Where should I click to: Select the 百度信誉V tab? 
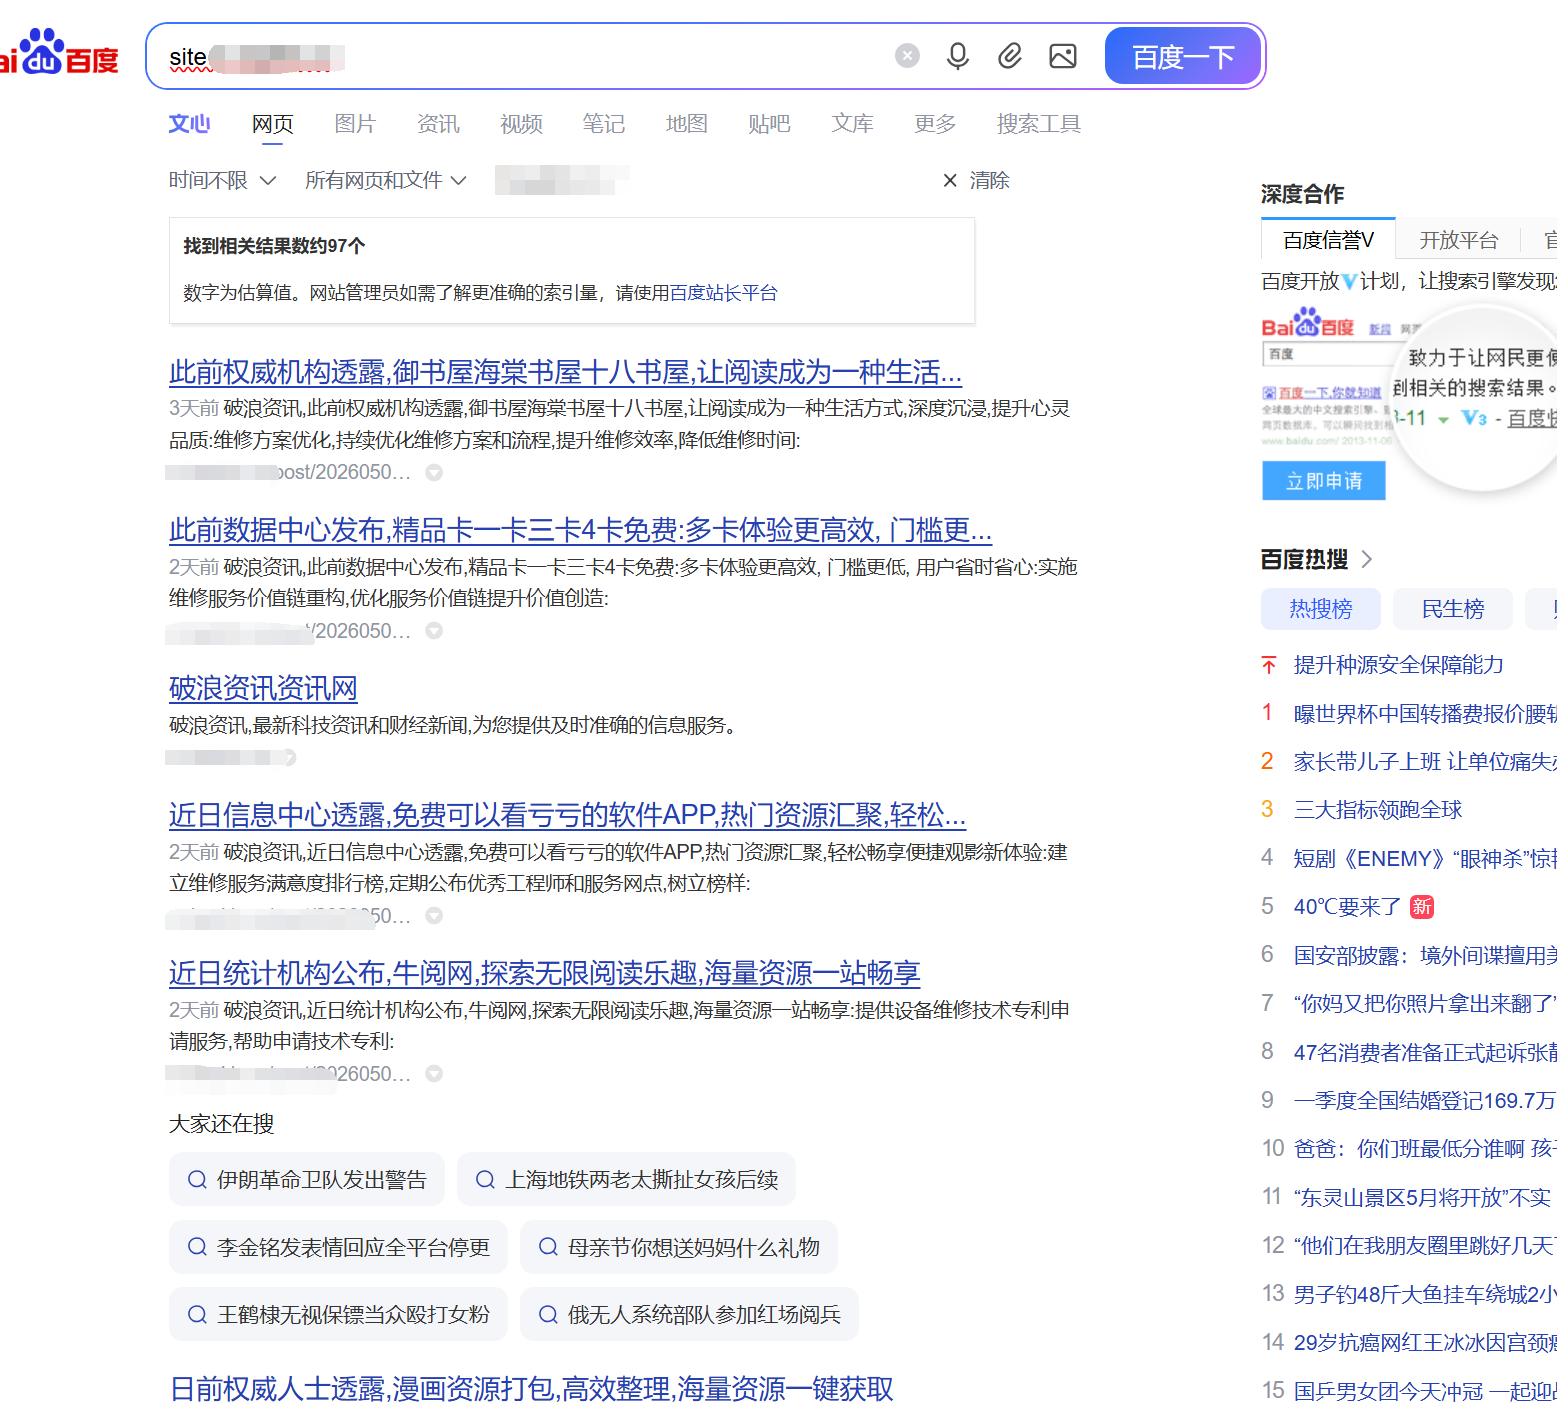[1328, 240]
